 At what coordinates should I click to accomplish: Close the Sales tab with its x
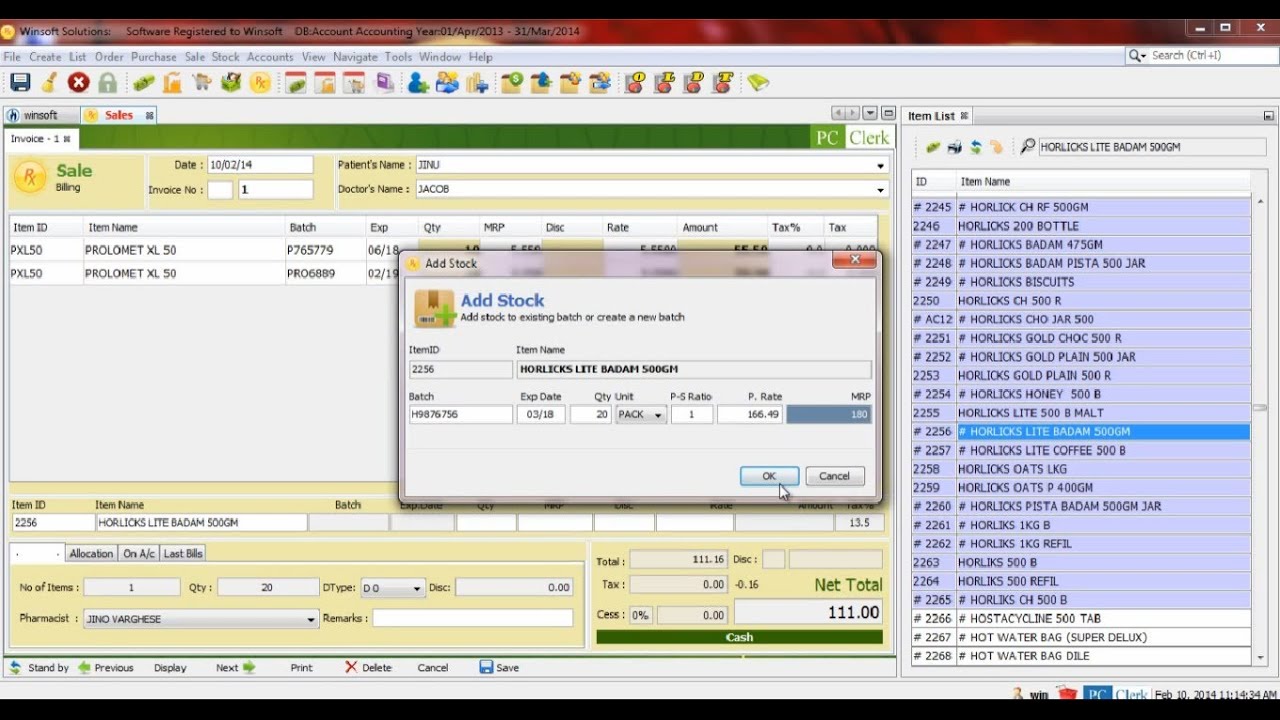coord(149,115)
